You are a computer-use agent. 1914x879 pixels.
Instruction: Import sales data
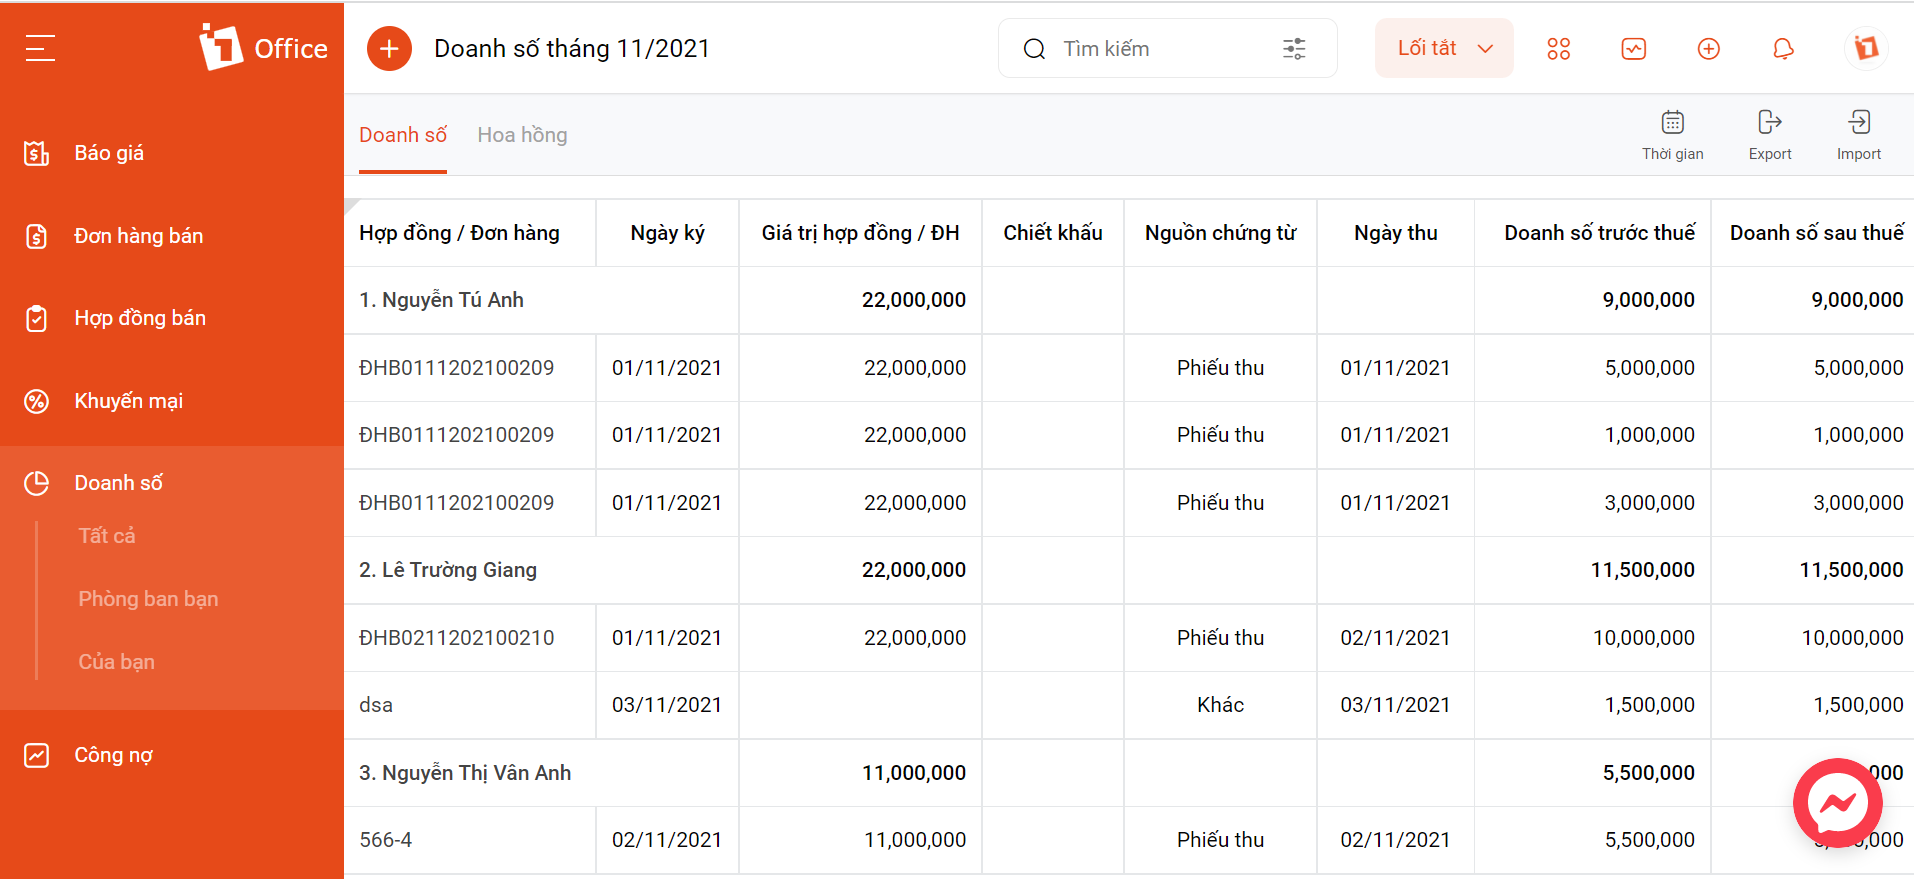(x=1858, y=135)
